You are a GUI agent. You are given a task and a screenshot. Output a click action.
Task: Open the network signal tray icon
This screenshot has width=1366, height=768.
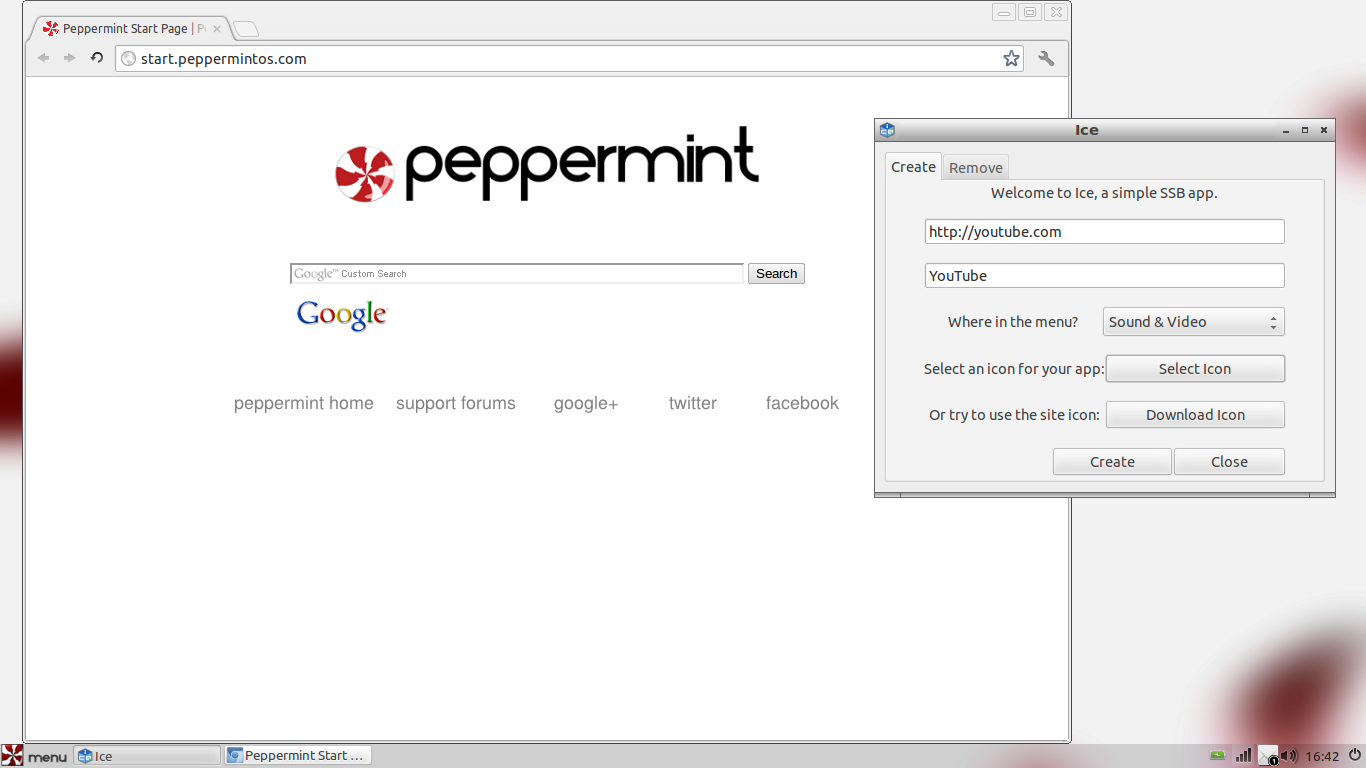coord(1244,756)
